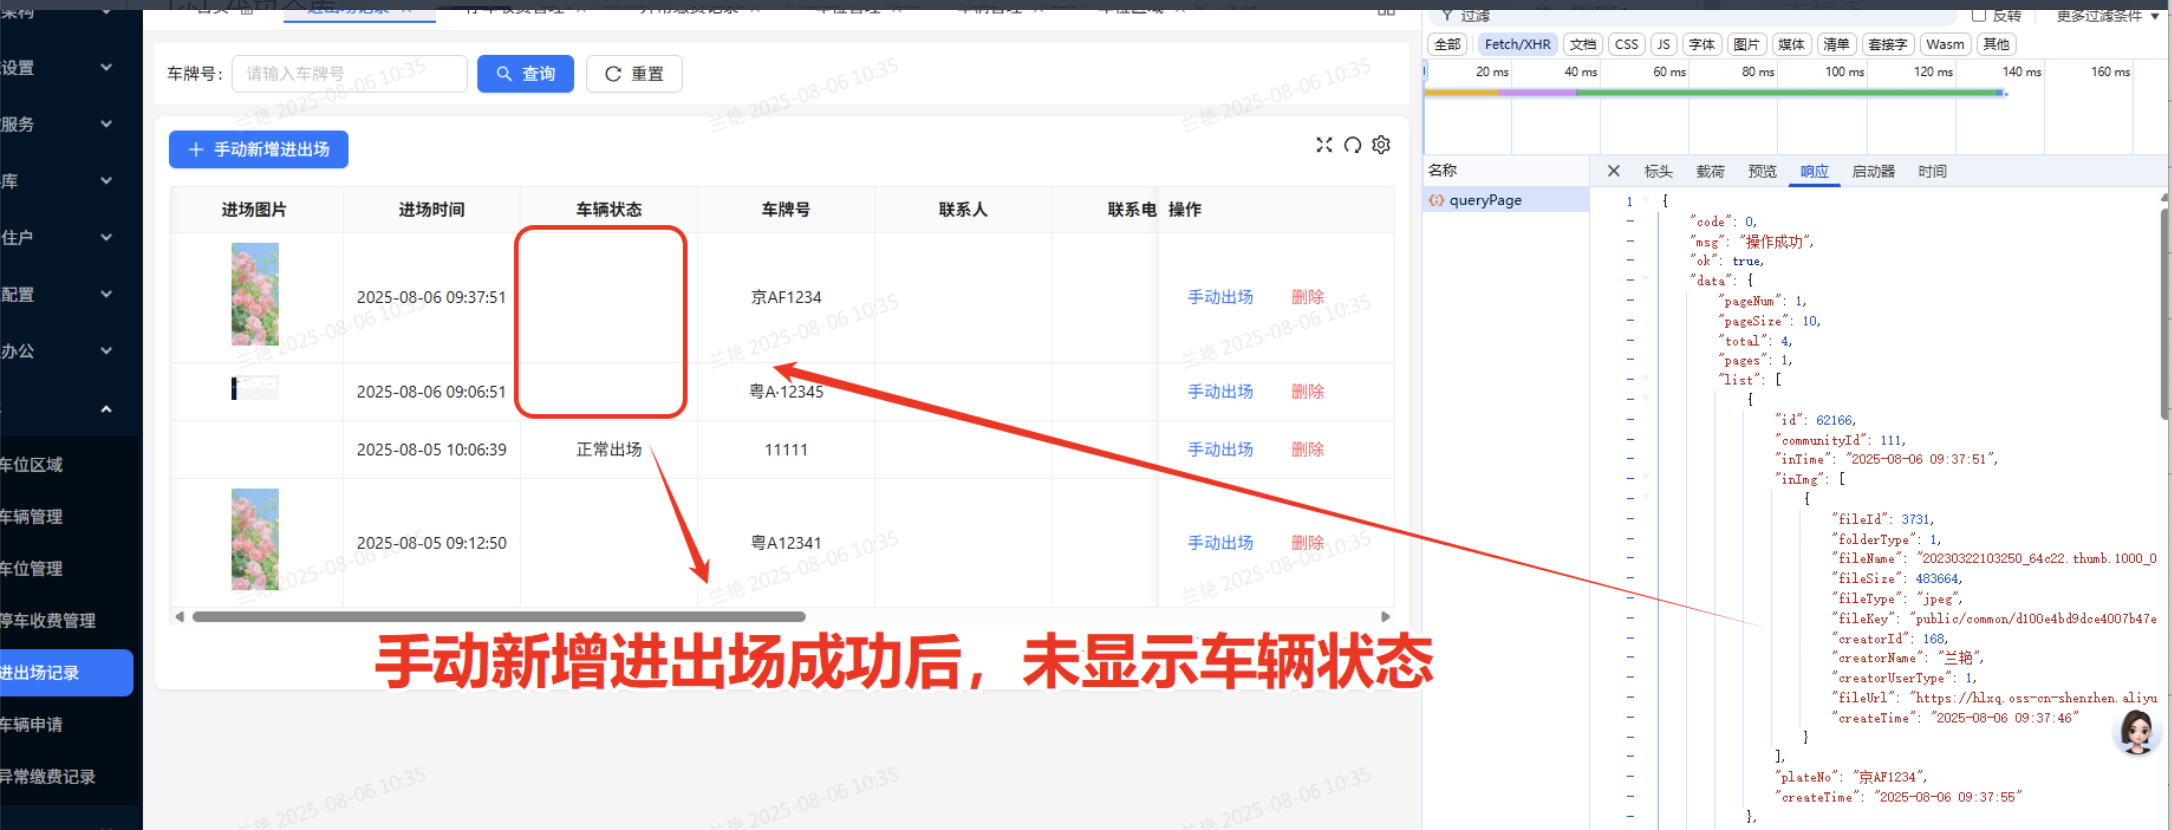
Task: Click the assistant avatar icon
Action: point(2137,733)
